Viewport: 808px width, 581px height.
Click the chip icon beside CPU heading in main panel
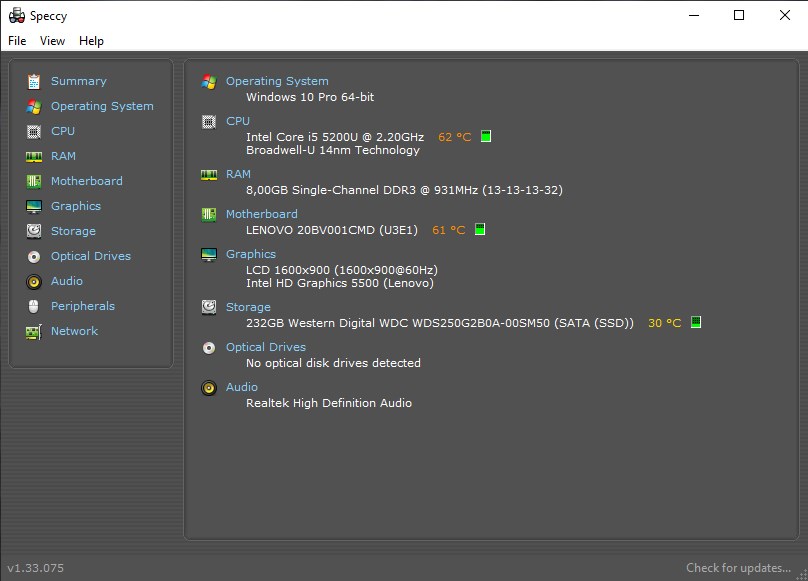[209, 122]
